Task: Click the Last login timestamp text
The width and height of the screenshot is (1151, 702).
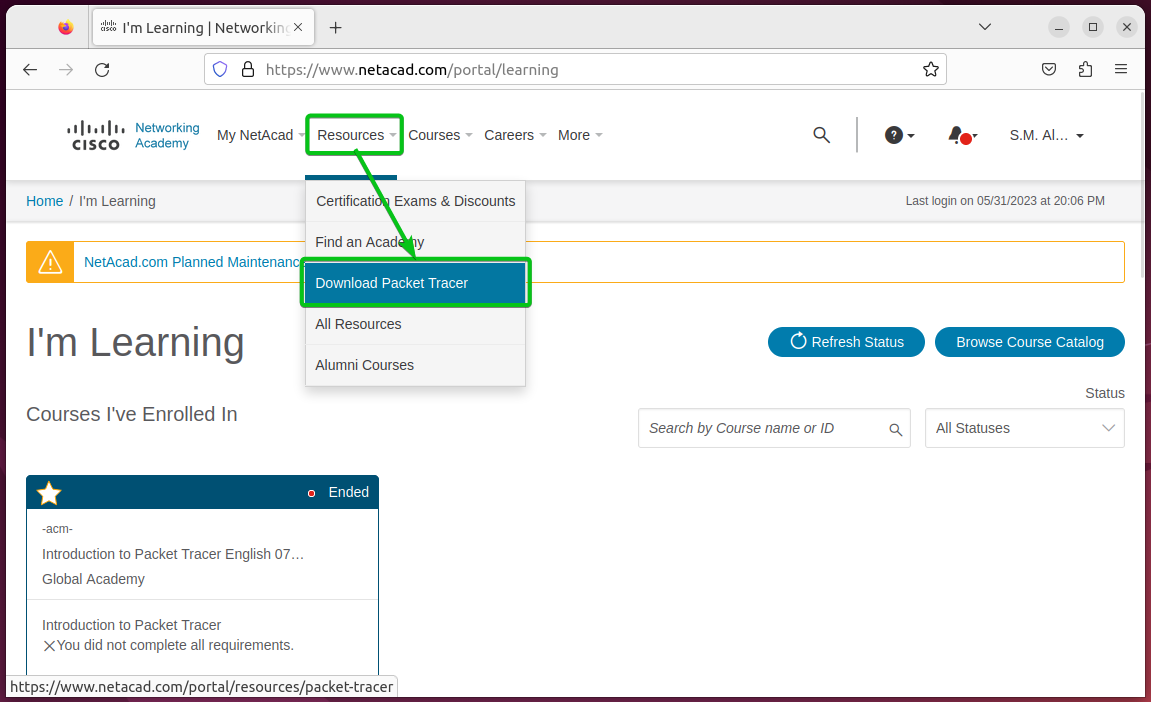Action: (1005, 201)
